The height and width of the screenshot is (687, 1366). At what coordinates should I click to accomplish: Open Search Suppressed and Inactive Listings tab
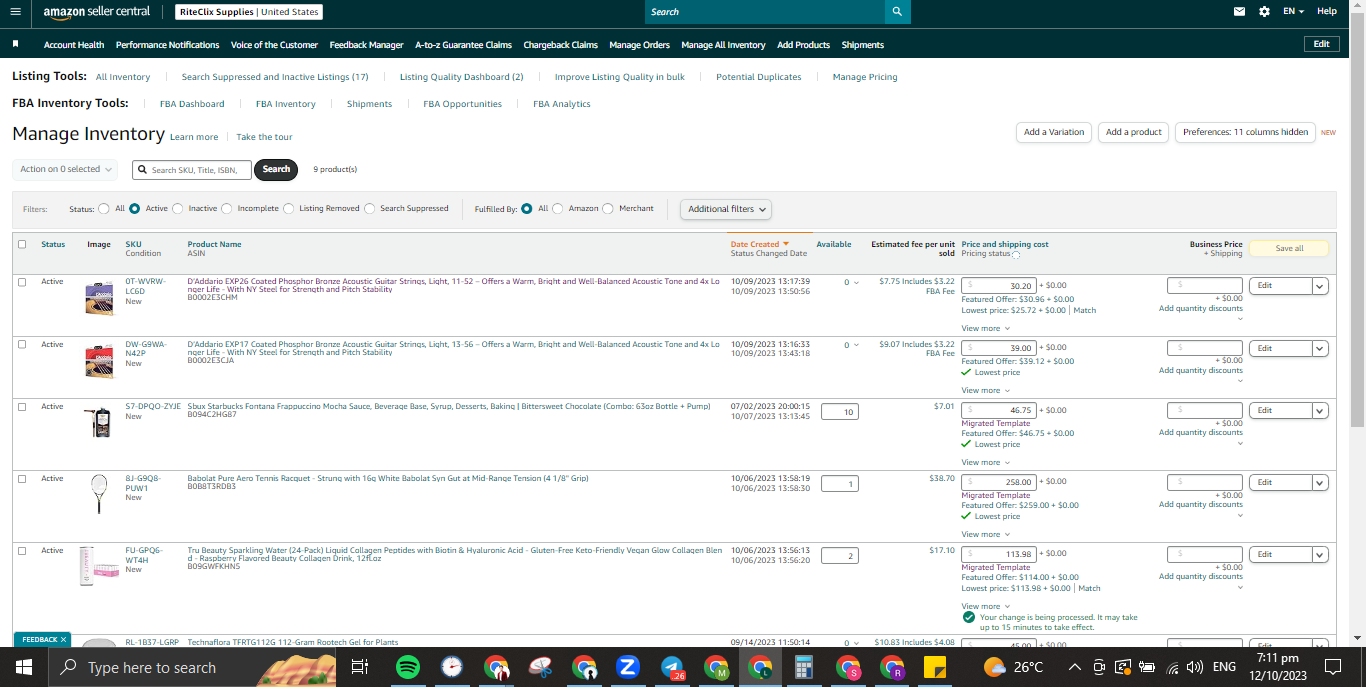(275, 77)
